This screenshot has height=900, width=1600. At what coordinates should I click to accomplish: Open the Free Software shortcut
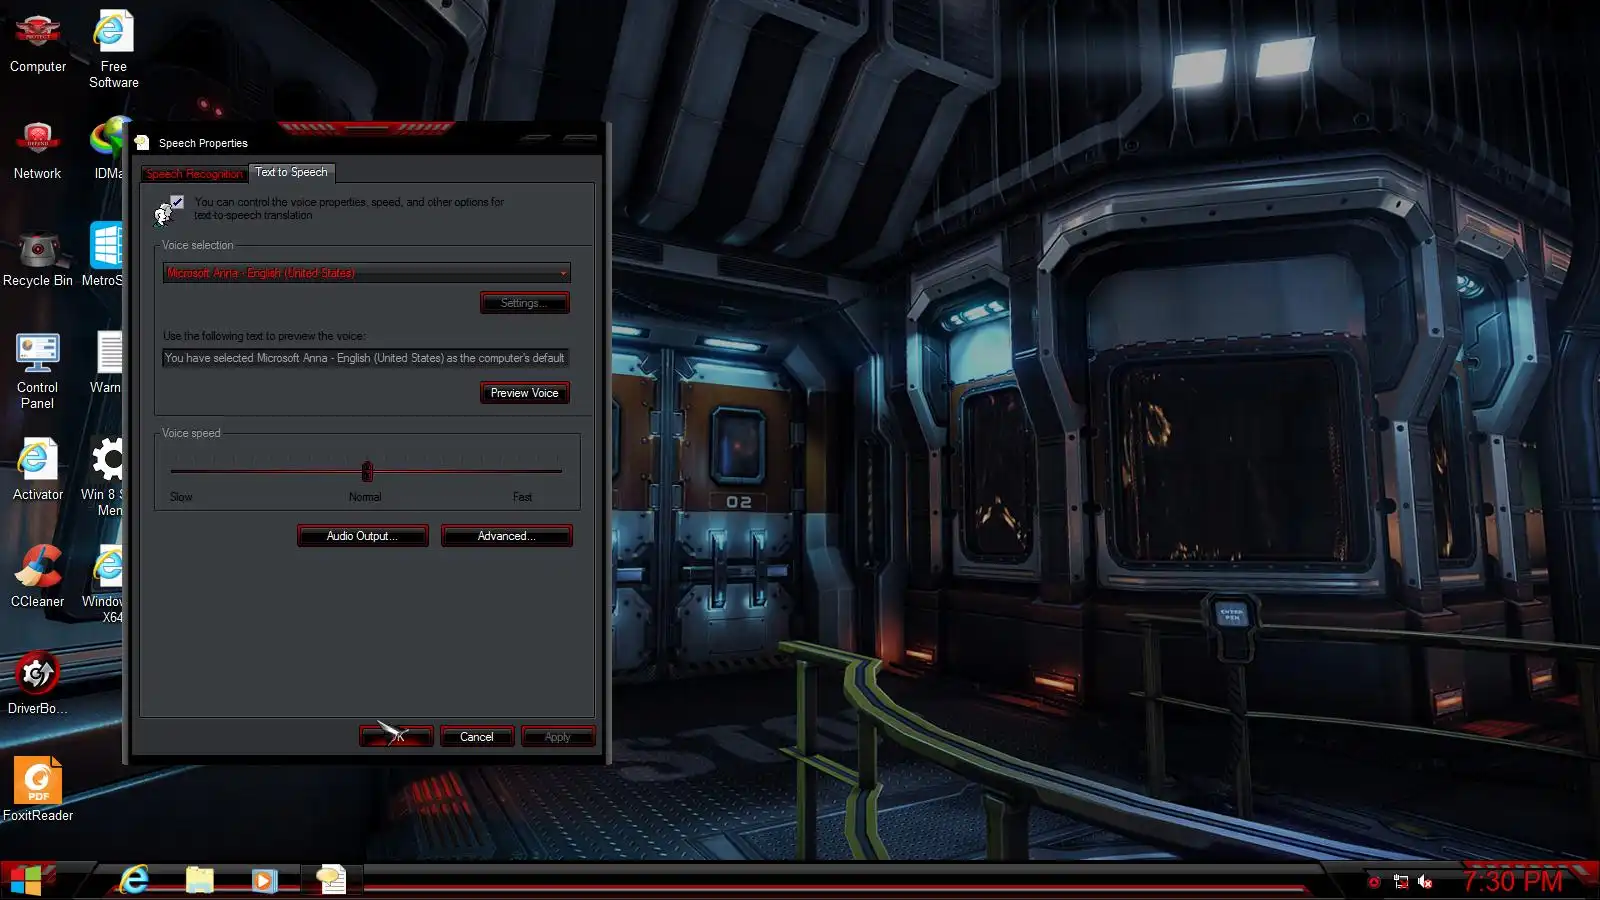click(113, 48)
